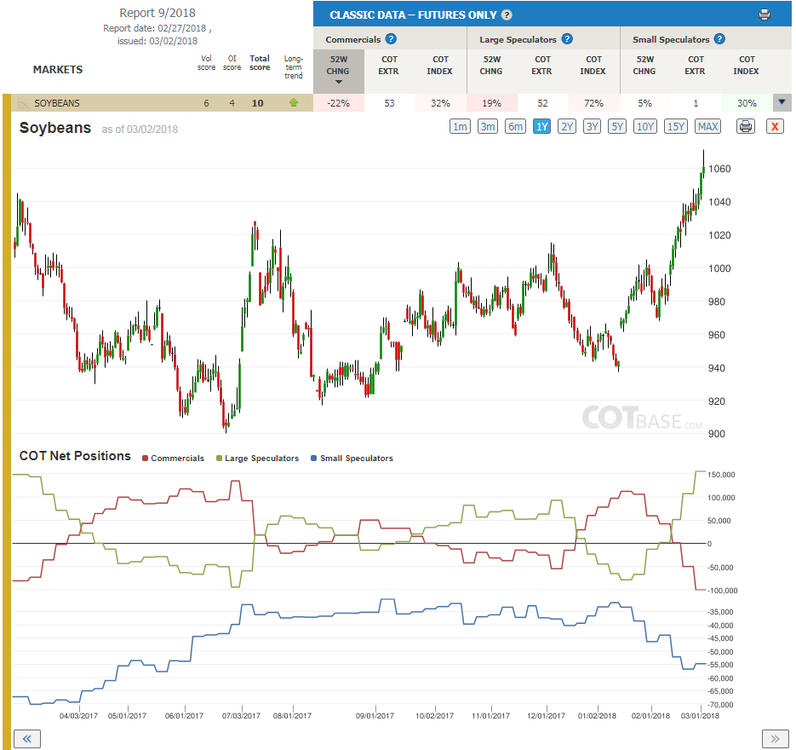Set chart range to 10Y
Screen dimensions: 796x750
click(x=645, y=126)
